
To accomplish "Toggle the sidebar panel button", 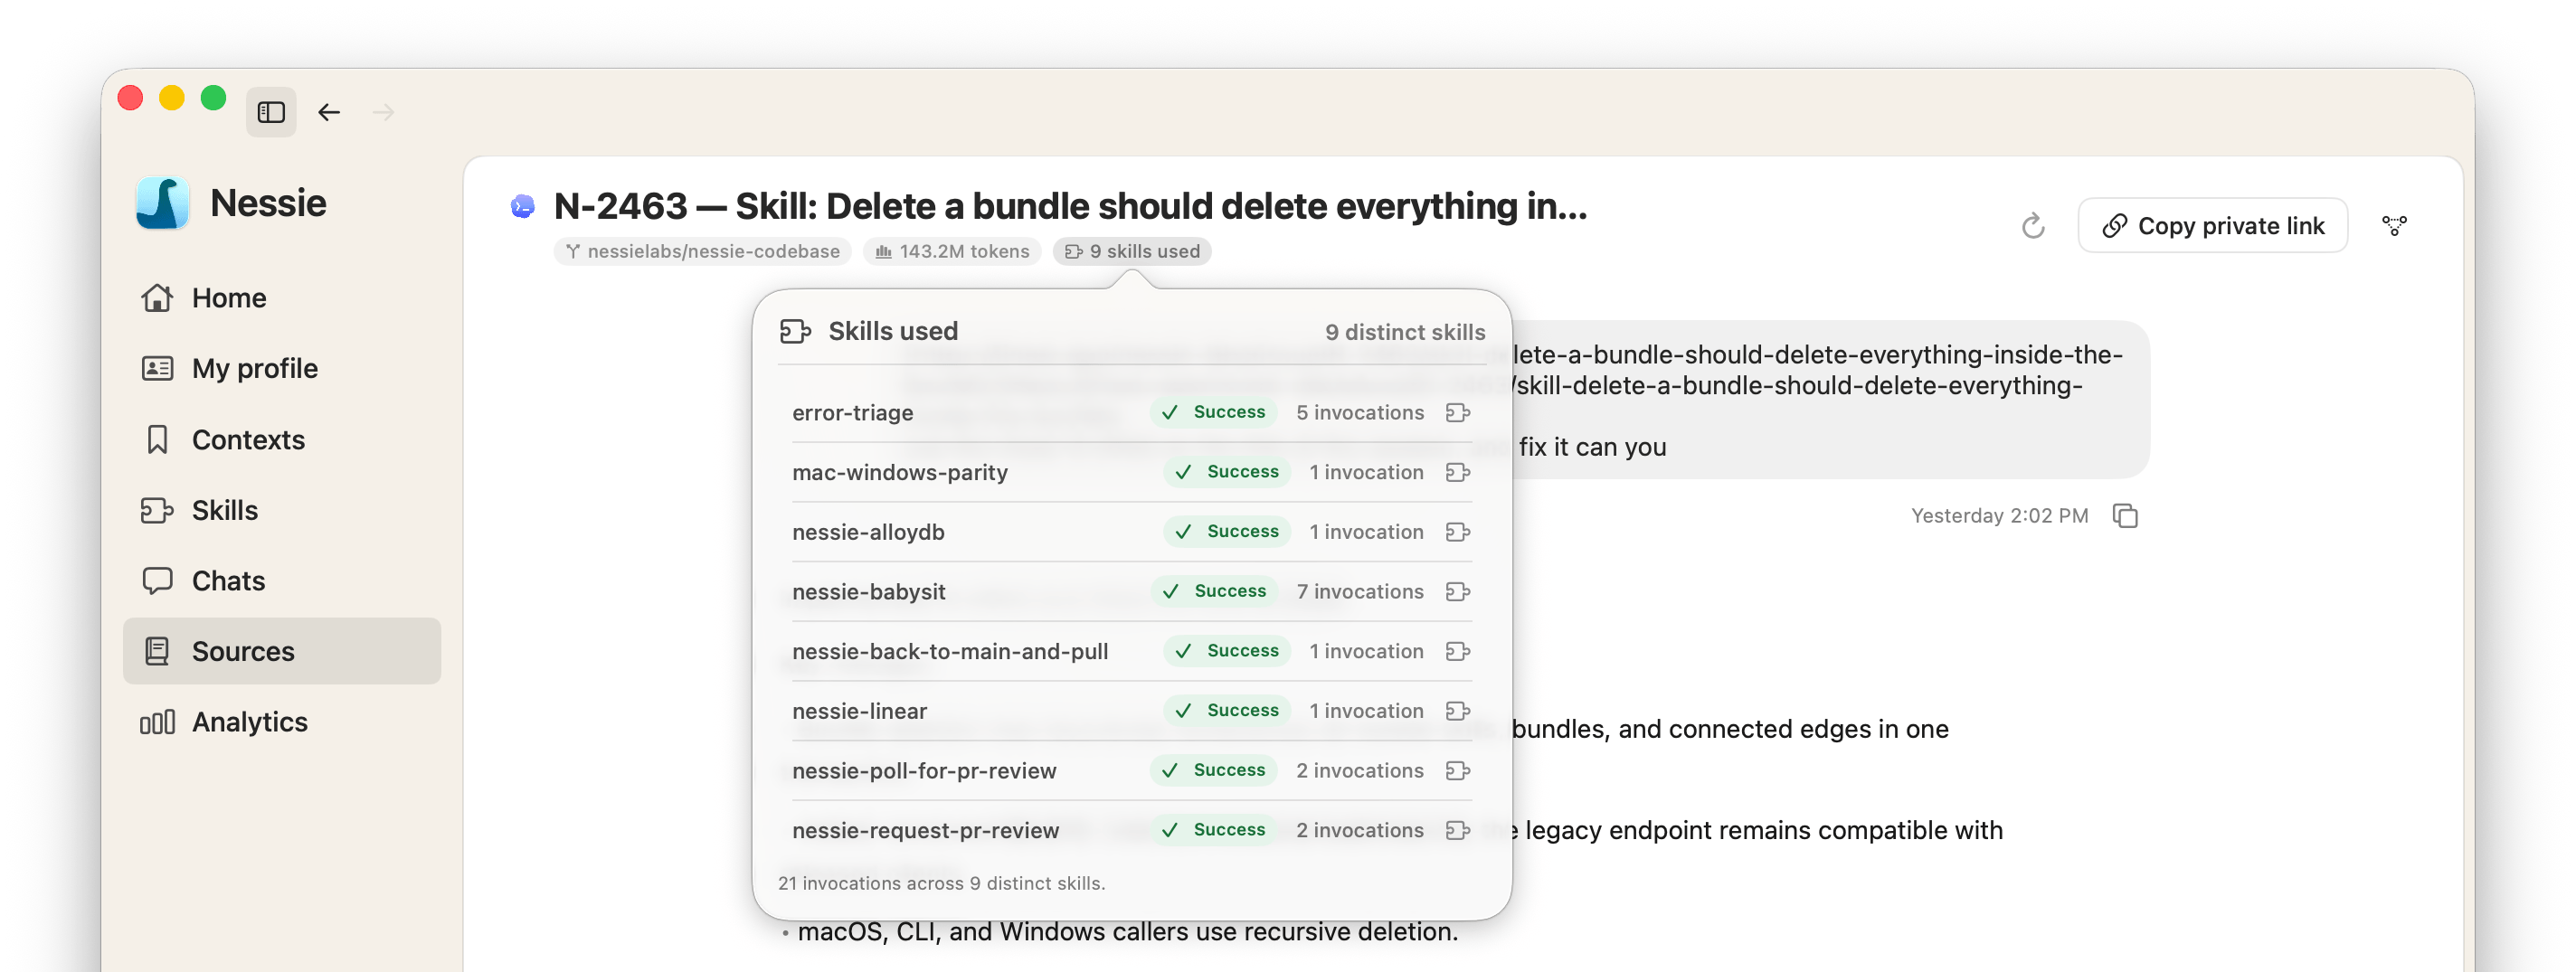I will click(x=271, y=112).
